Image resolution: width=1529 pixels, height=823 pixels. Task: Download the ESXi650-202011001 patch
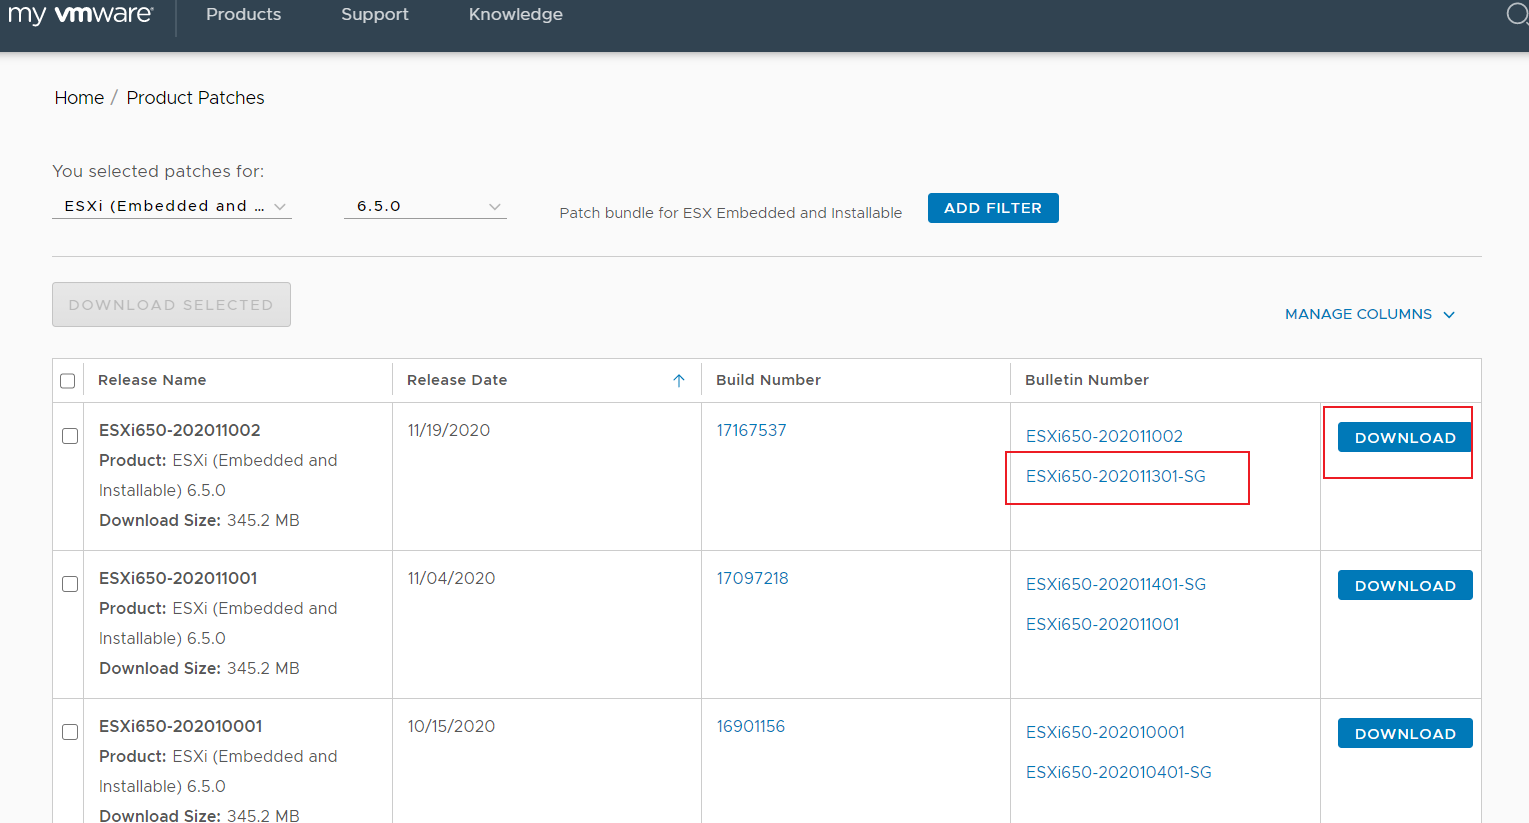pyautogui.click(x=1405, y=585)
